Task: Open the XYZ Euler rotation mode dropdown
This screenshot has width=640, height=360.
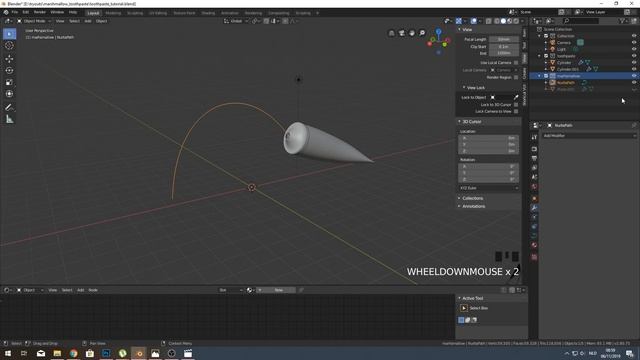Action: [x=489, y=188]
